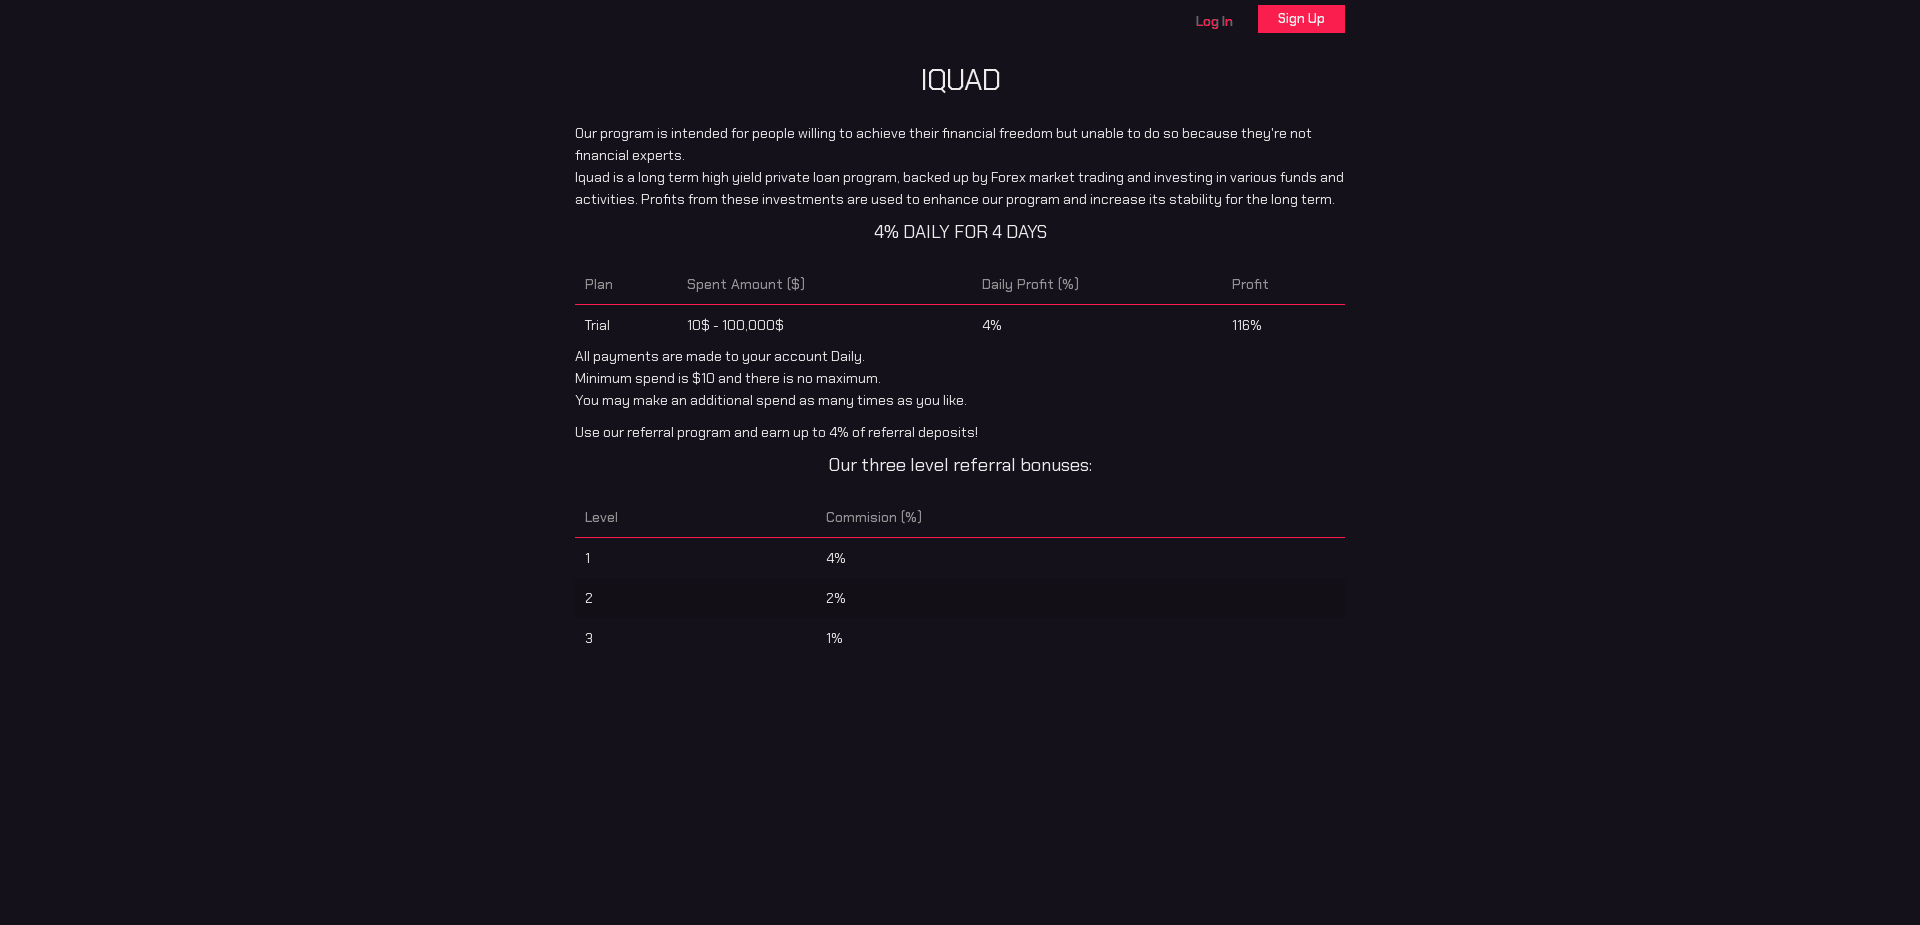Click the IQUAD site title
Viewport: 1920px width, 925px height.
[959, 80]
